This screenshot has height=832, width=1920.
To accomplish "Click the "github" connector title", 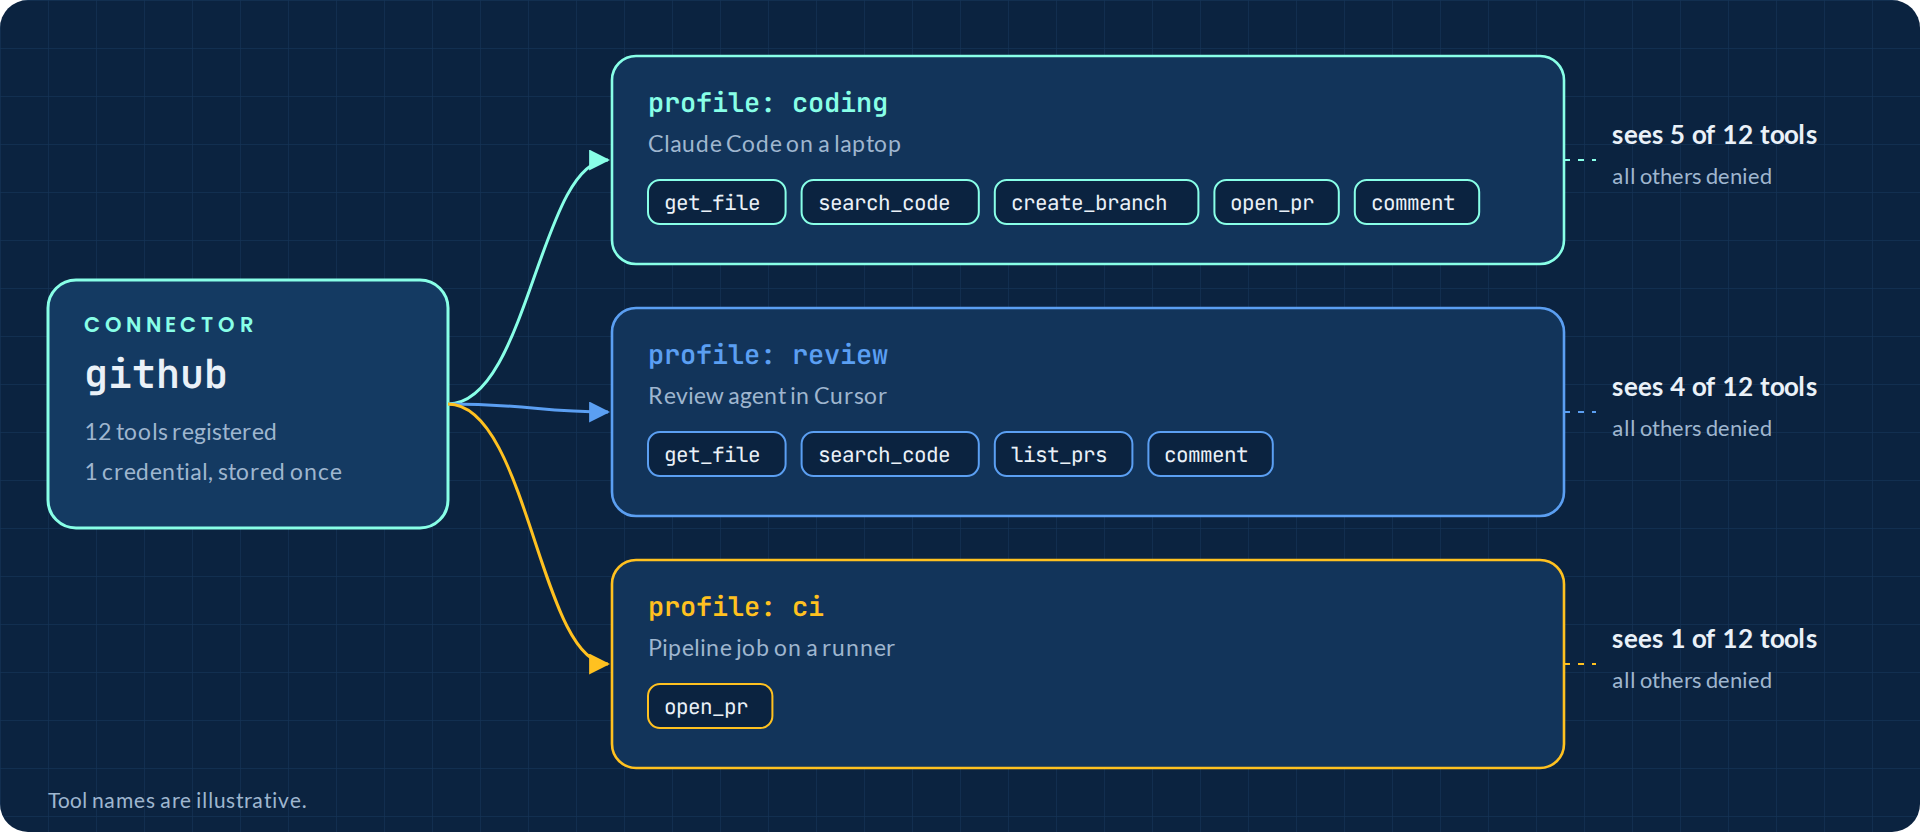I will click(x=156, y=375).
